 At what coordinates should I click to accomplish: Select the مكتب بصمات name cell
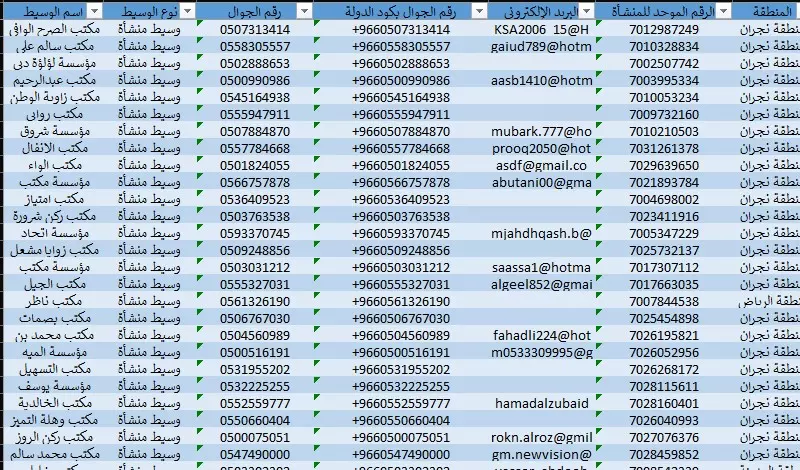coord(53,318)
